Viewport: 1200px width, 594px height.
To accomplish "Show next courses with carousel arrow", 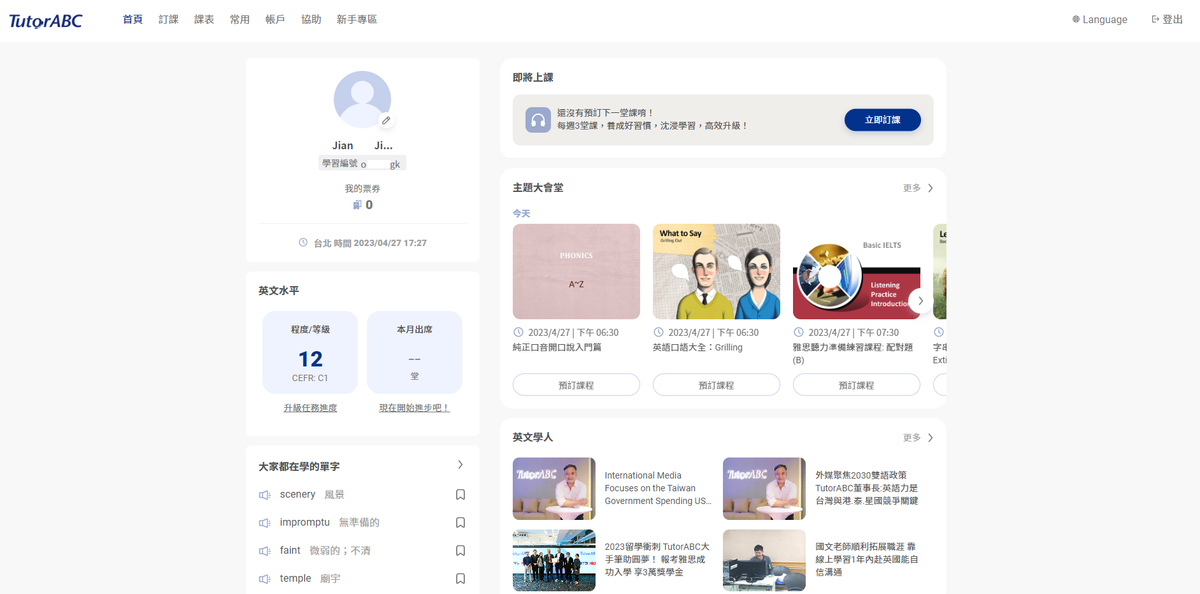I will coord(920,301).
